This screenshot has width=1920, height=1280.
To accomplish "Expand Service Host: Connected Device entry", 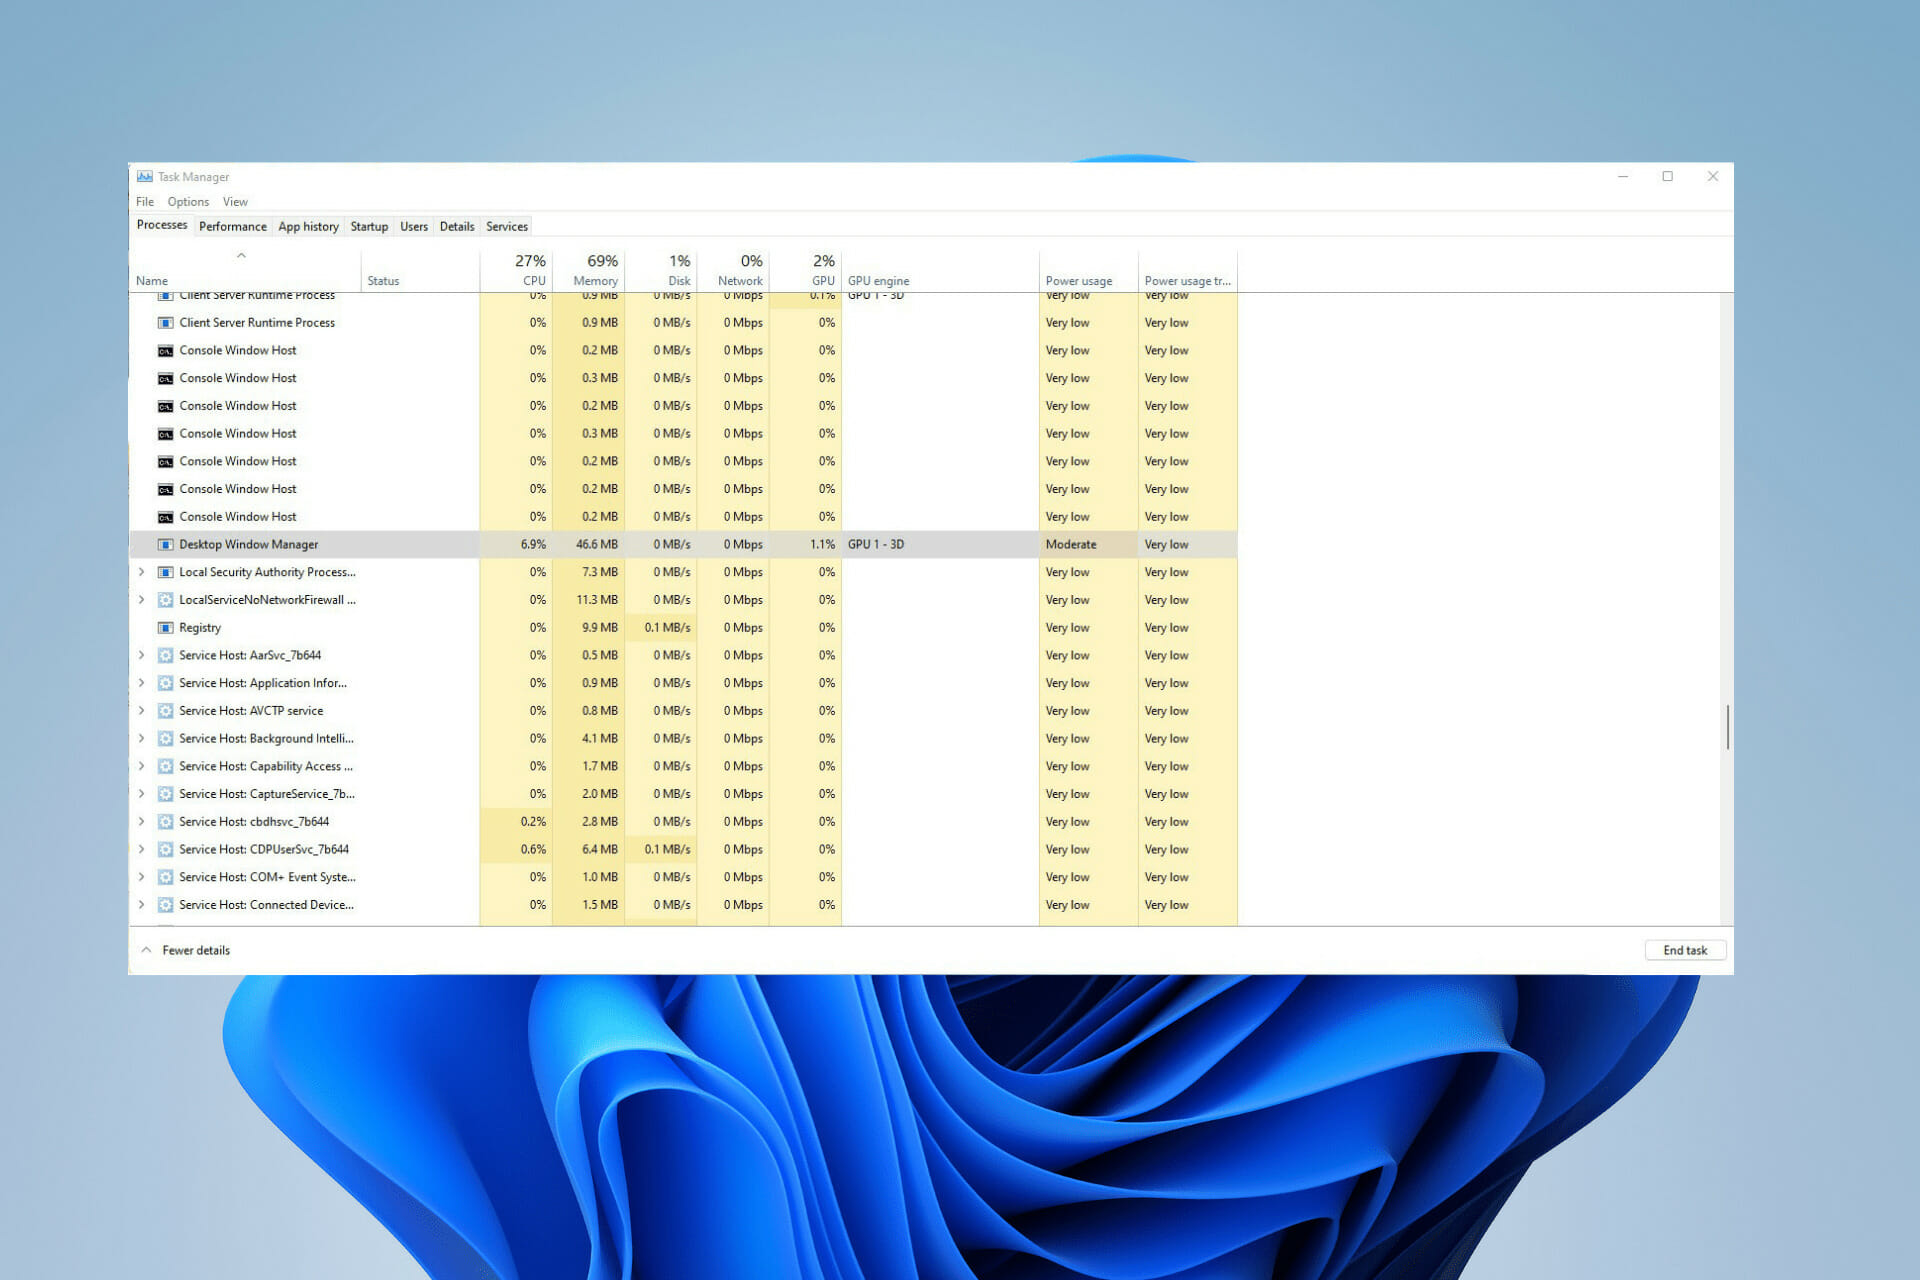I will 141,904.
